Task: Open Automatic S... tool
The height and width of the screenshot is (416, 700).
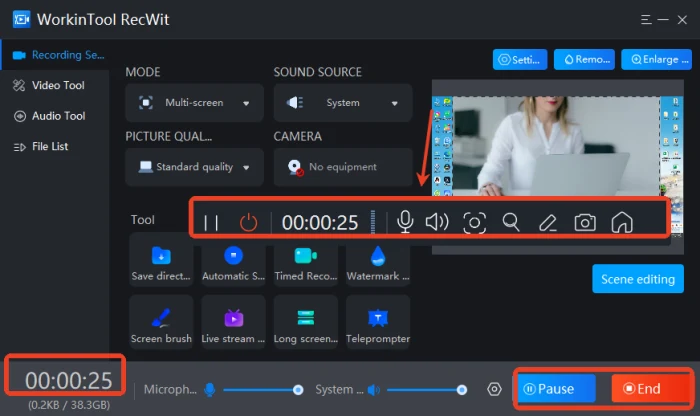Action: (233, 264)
